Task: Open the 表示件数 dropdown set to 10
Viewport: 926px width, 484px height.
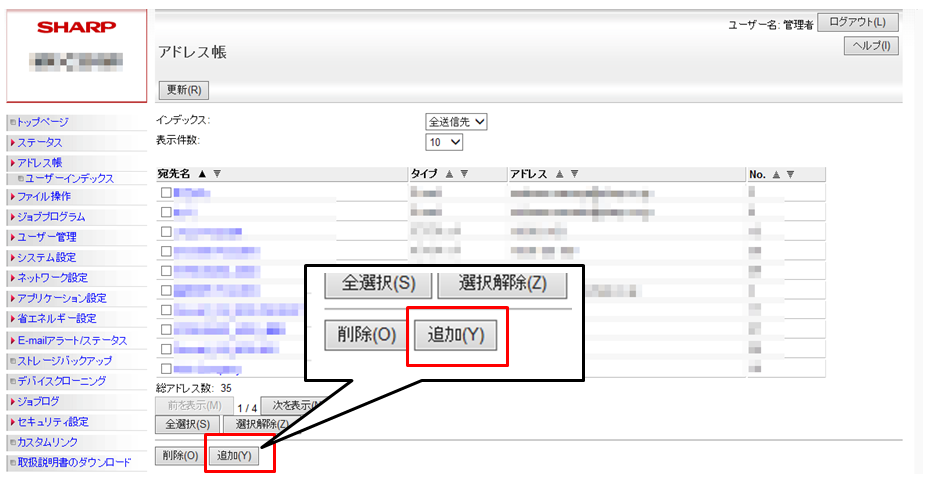Action: (445, 143)
